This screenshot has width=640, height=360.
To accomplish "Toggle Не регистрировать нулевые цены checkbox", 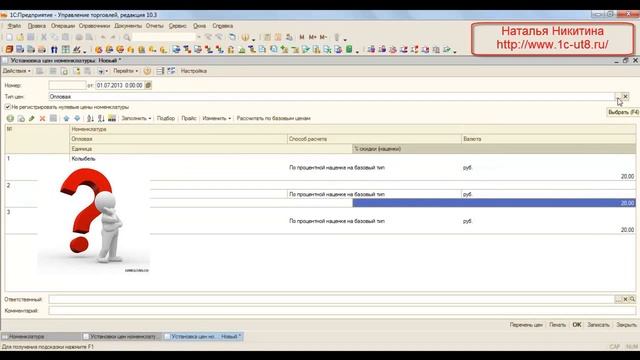I will click(x=8, y=107).
